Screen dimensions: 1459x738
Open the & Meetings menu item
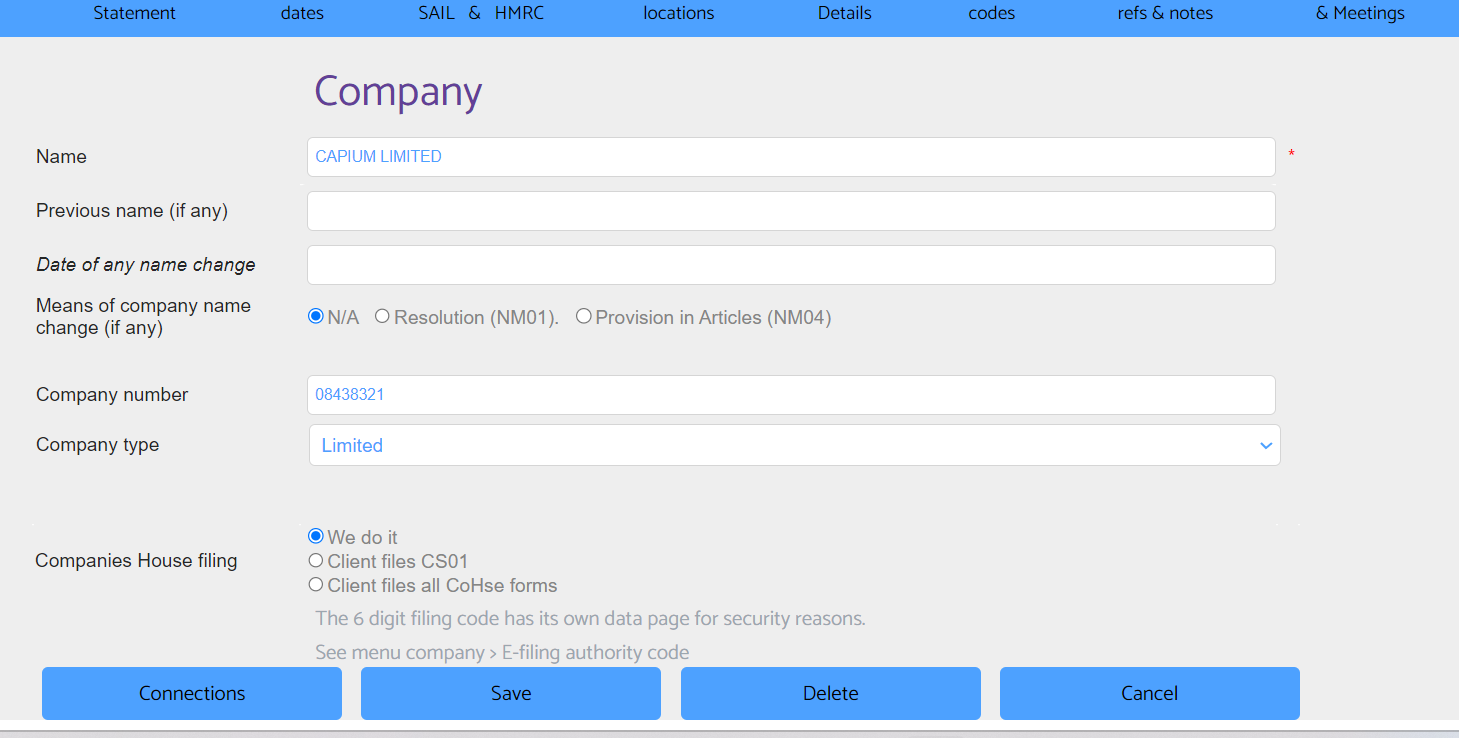tap(1360, 13)
